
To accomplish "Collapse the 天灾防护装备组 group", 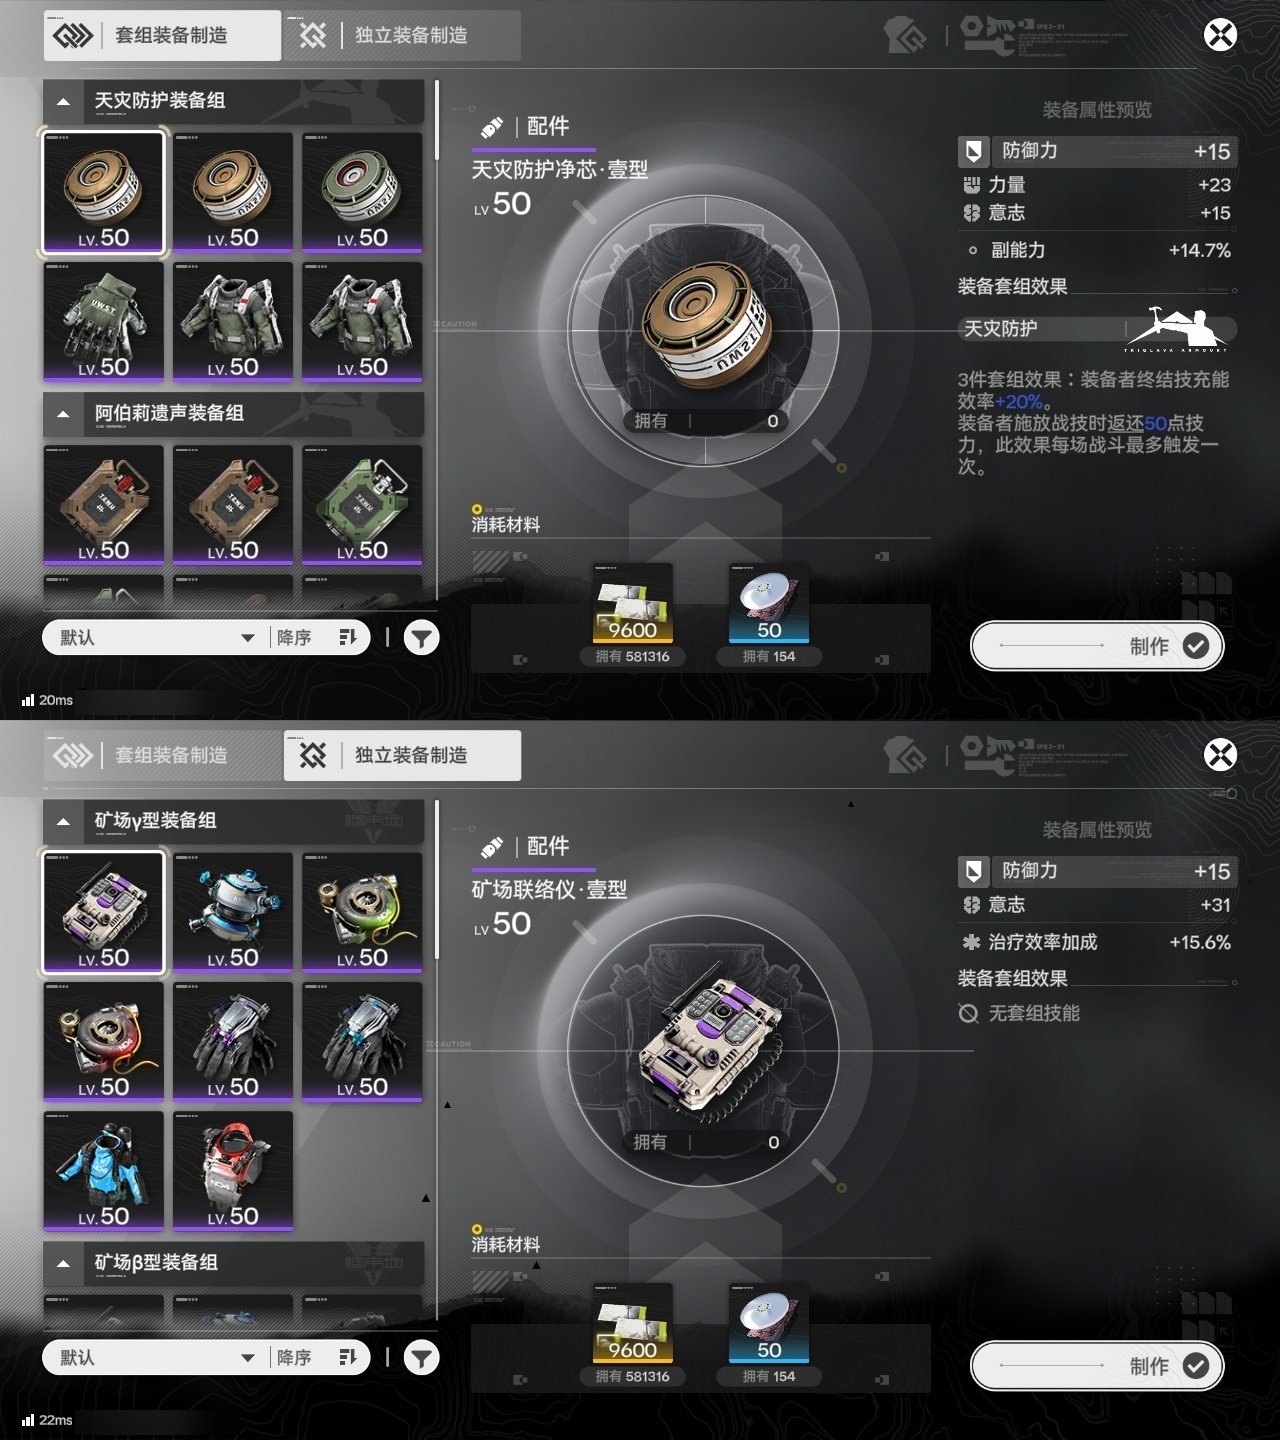I will pyautogui.click(x=63, y=101).
